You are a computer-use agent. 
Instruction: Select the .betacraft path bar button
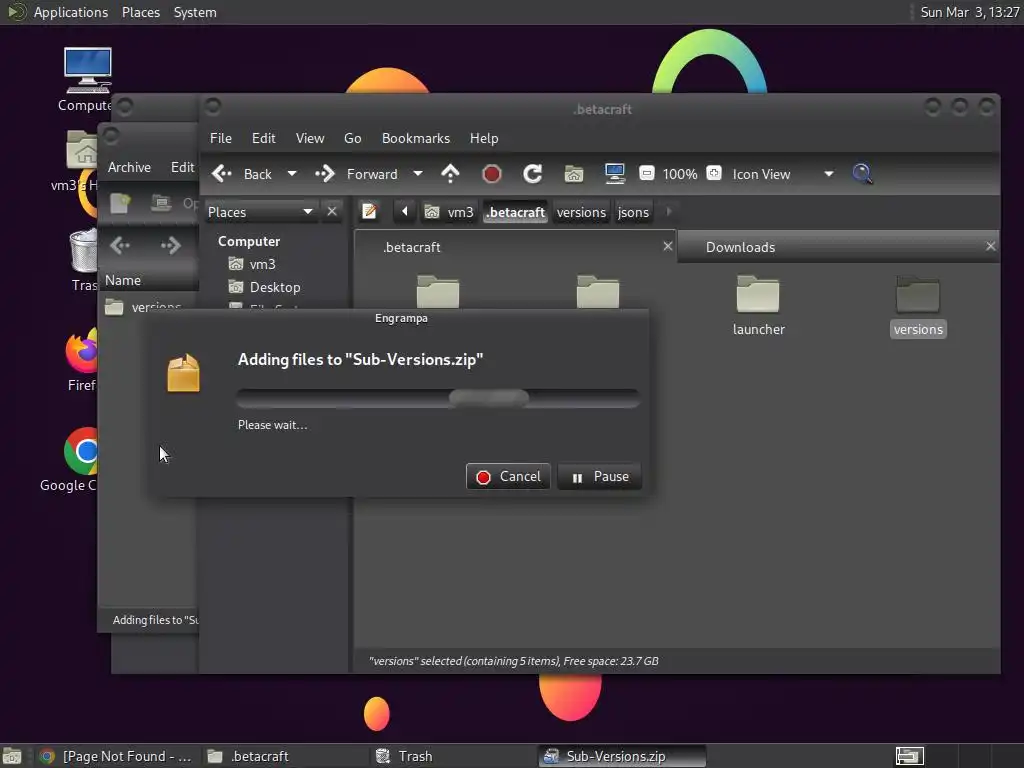[515, 212]
